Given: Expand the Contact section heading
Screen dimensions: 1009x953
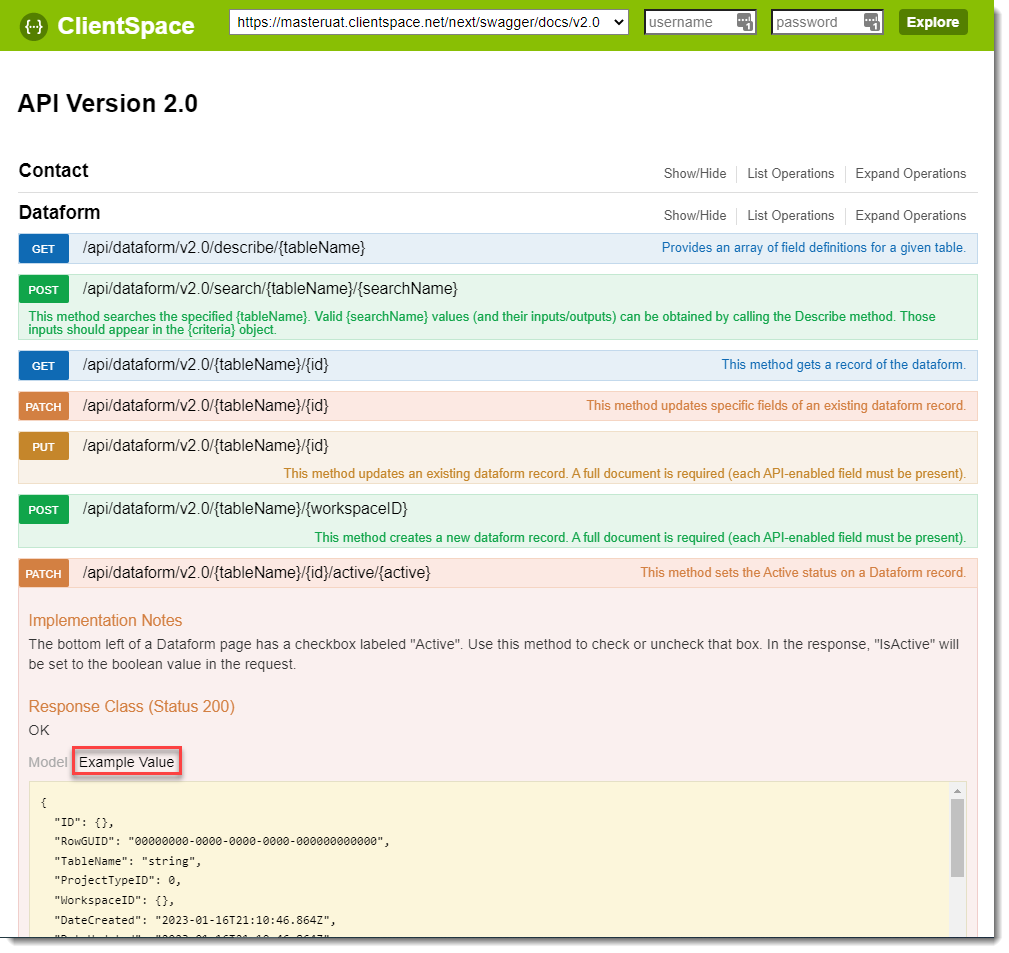Looking at the screenshot, I should click(53, 171).
